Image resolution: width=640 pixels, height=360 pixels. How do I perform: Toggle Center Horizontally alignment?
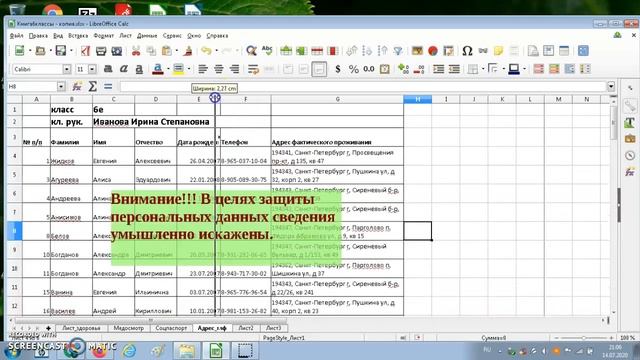point(219,69)
